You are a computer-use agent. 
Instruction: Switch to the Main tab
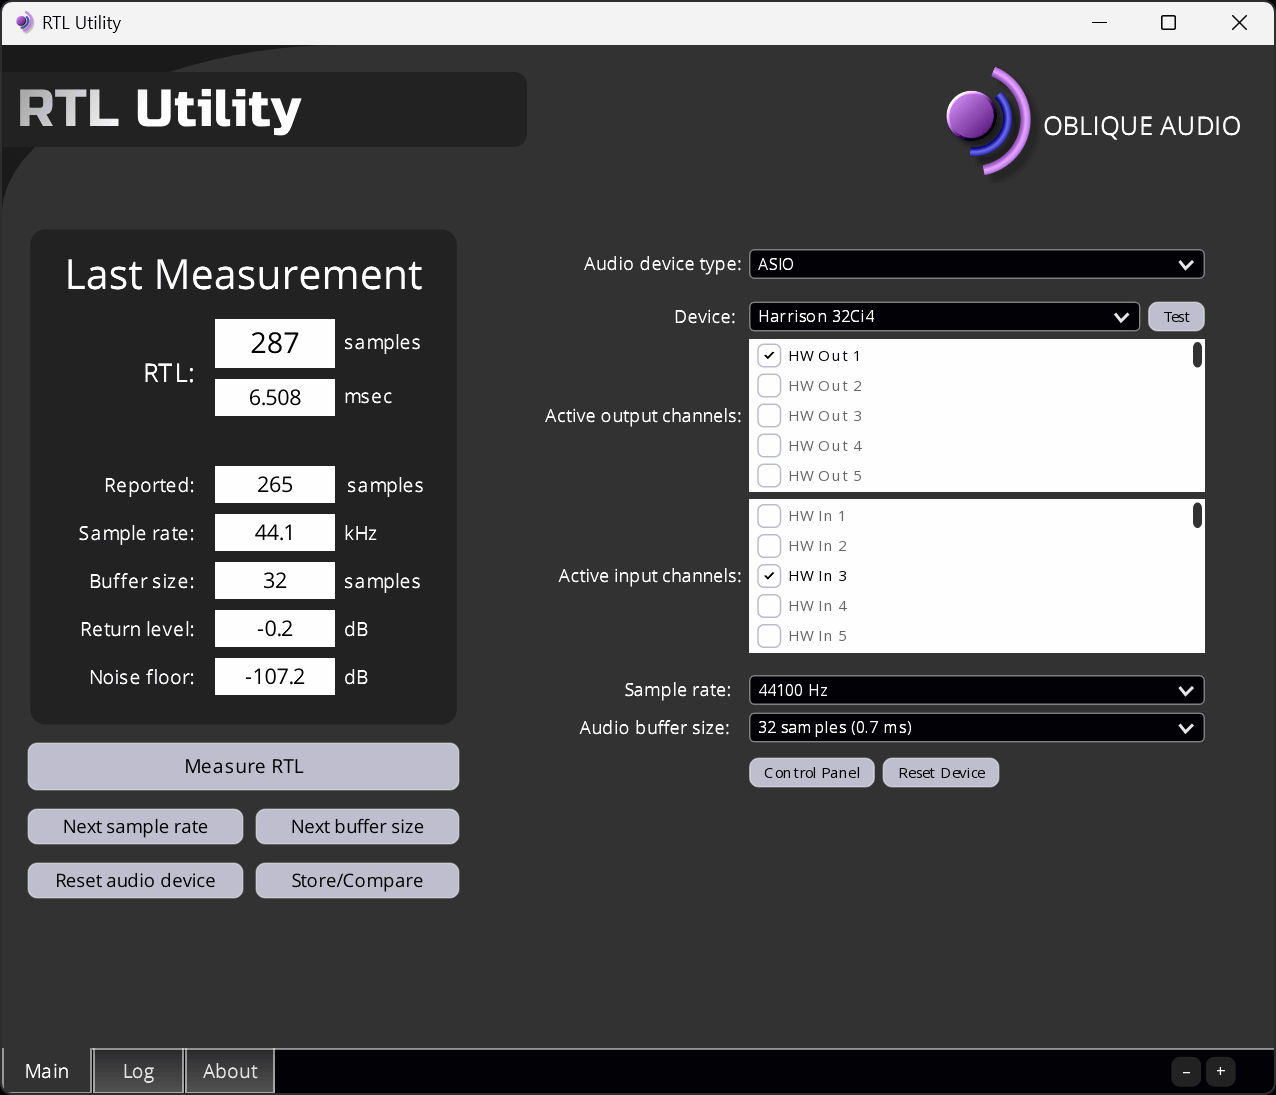click(x=47, y=1071)
